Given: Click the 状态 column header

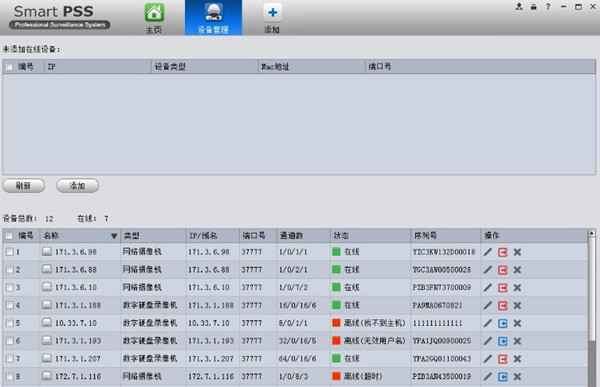Looking at the screenshot, I should (x=370, y=236).
